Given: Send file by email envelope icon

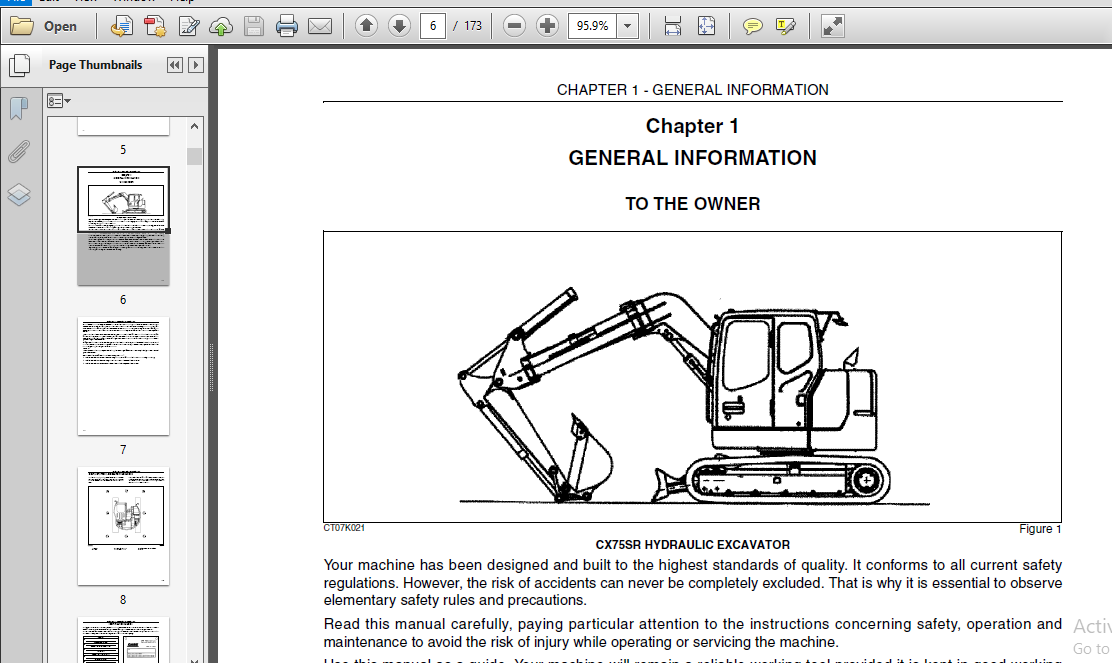Looking at the screenshot, I should pyautogui.click(x=320, y=26).
